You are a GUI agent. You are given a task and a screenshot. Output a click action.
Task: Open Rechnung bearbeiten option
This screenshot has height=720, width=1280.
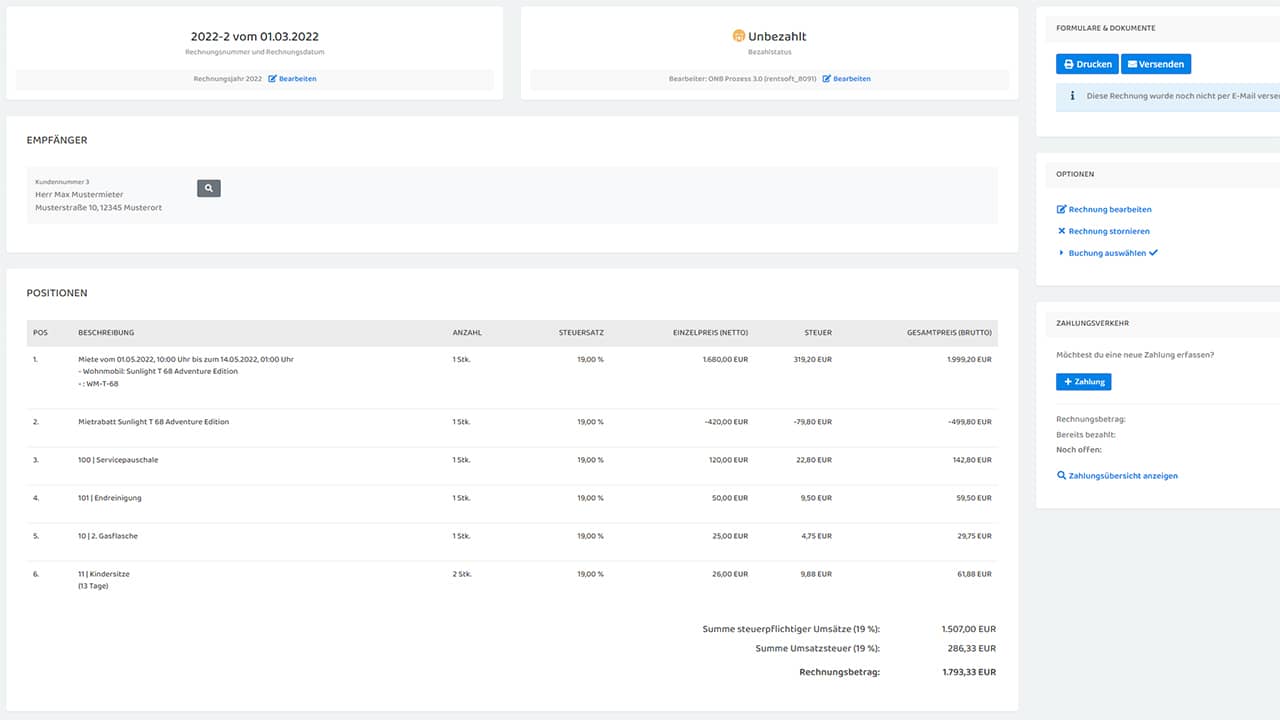(x=1104, y=210)
